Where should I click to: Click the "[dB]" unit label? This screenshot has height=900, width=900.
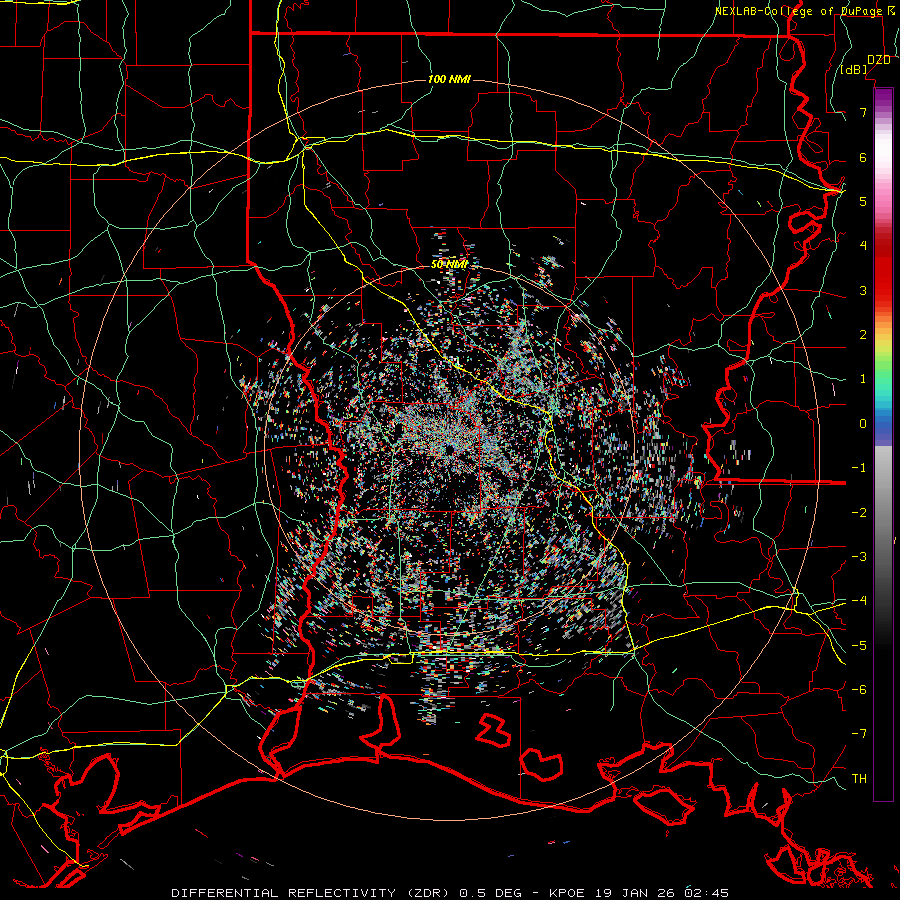pos(854,70)
